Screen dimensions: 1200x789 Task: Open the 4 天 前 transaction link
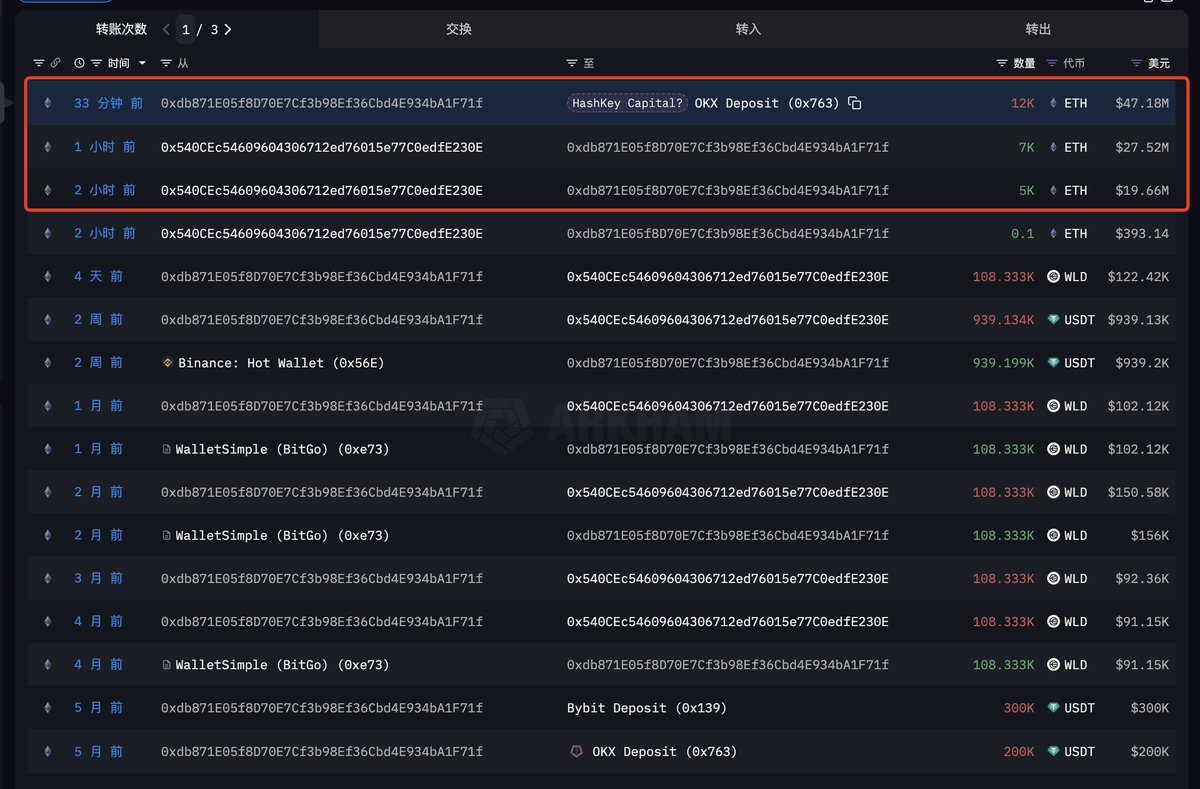point(98,276)
